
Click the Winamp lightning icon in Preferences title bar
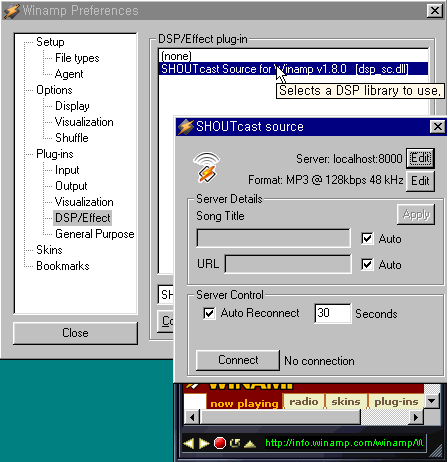[12, 11]
